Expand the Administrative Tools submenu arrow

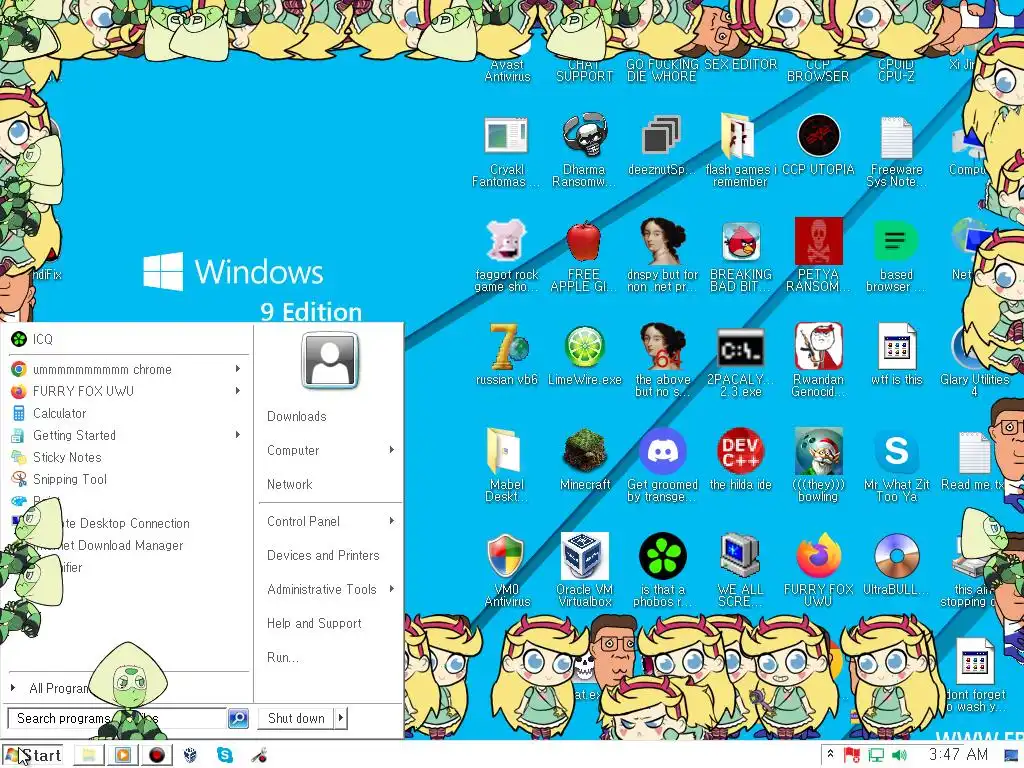click(392, 589)
